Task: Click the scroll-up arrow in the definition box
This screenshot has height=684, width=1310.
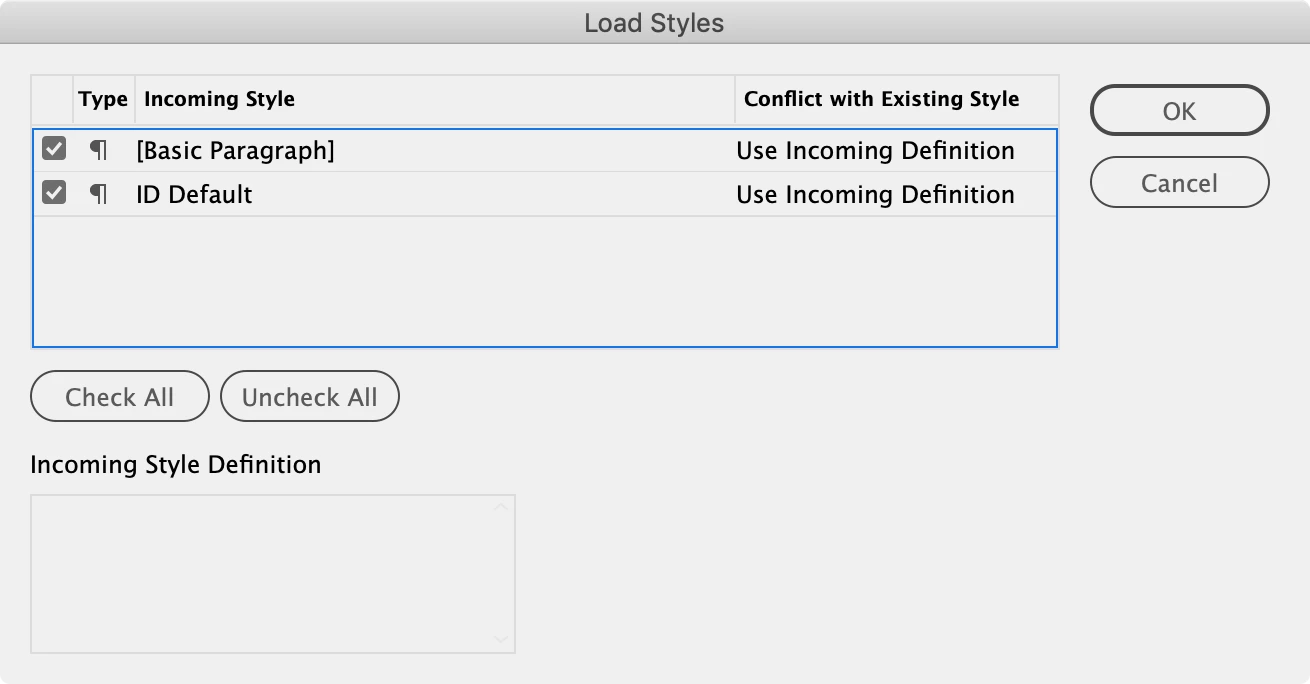Action: [x=501, y=508]
